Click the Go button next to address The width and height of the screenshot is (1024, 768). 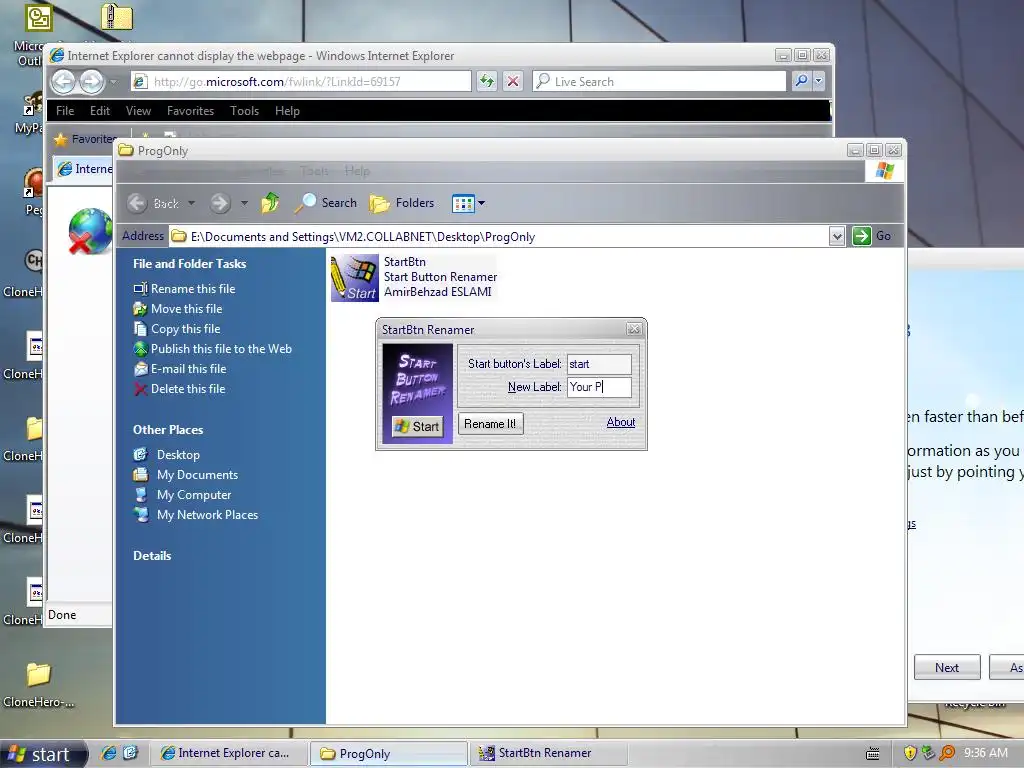pyautogui.click(x=871, y=236)
